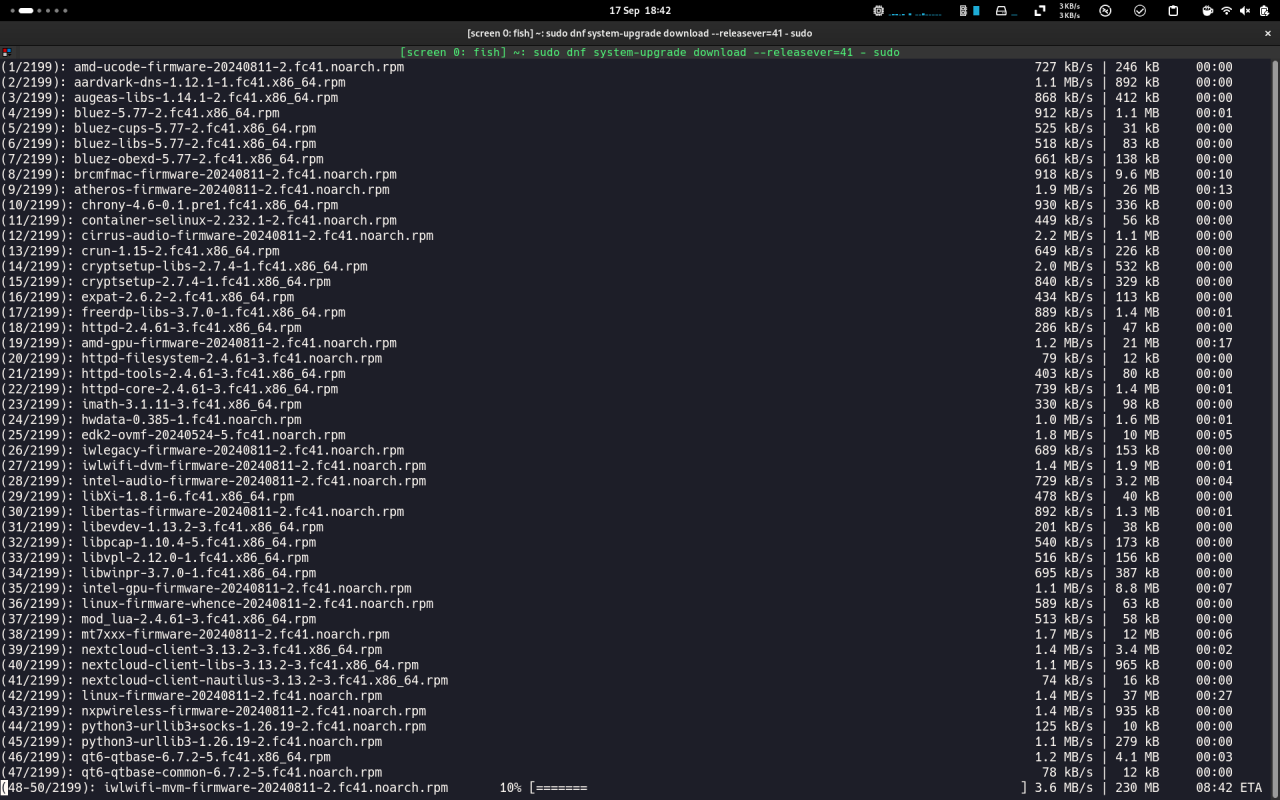Enable location via the crossed compass icon

coord(1105,11)
